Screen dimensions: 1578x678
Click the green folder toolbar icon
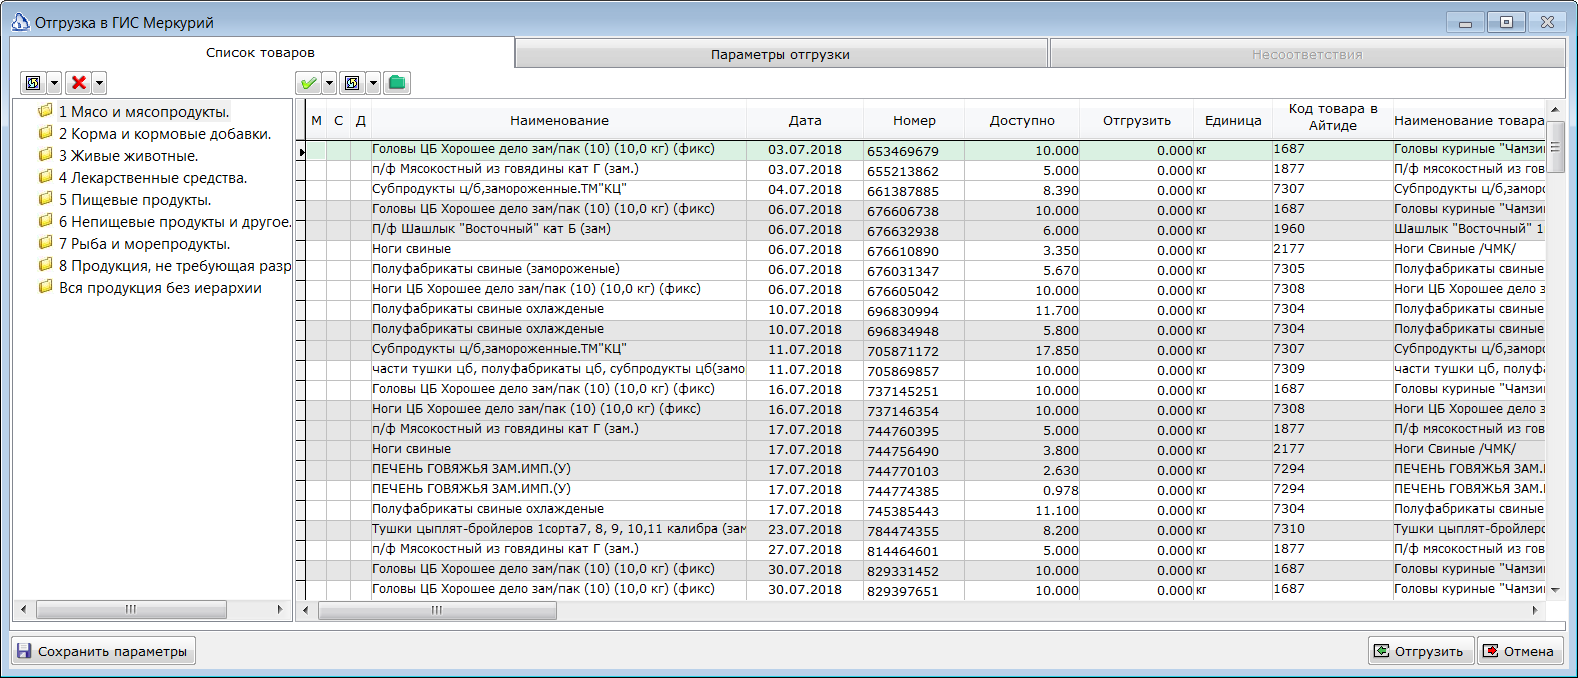[397, 83]
